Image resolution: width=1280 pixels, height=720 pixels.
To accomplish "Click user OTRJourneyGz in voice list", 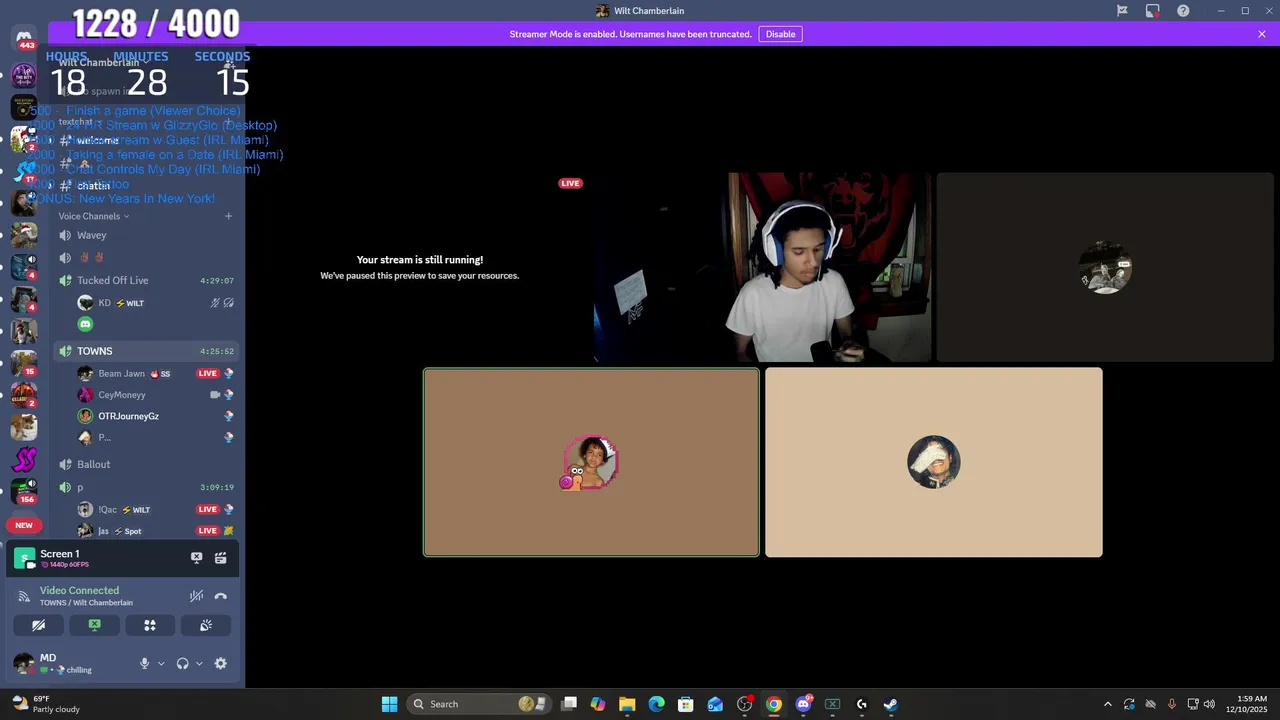I will (155, 416).
